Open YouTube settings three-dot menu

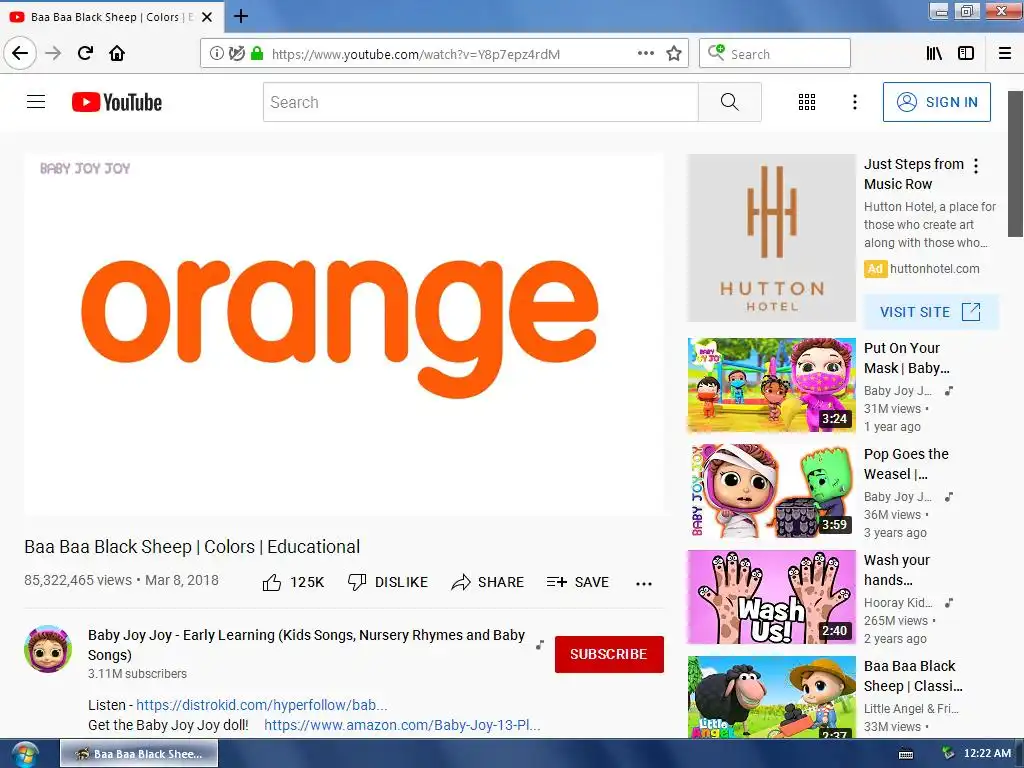click(855, 102)
